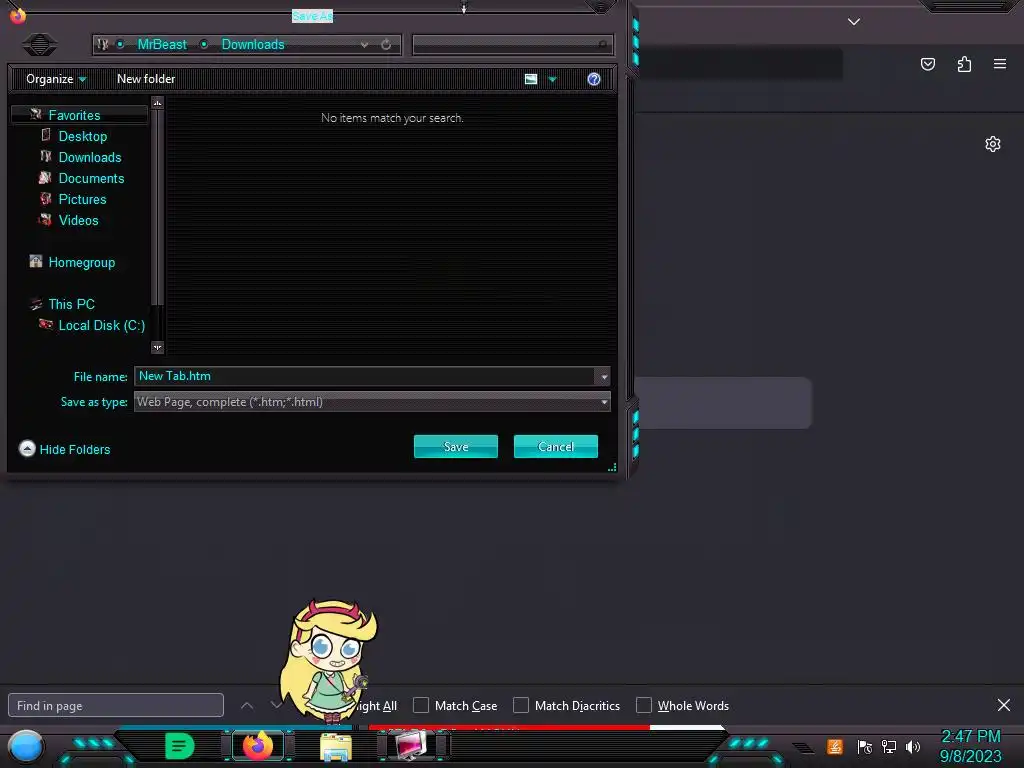Click the Firefox list all tabs chevron
Image resolution: width=1024 pixels, height=768 pixels.
(x=854, y=22)
